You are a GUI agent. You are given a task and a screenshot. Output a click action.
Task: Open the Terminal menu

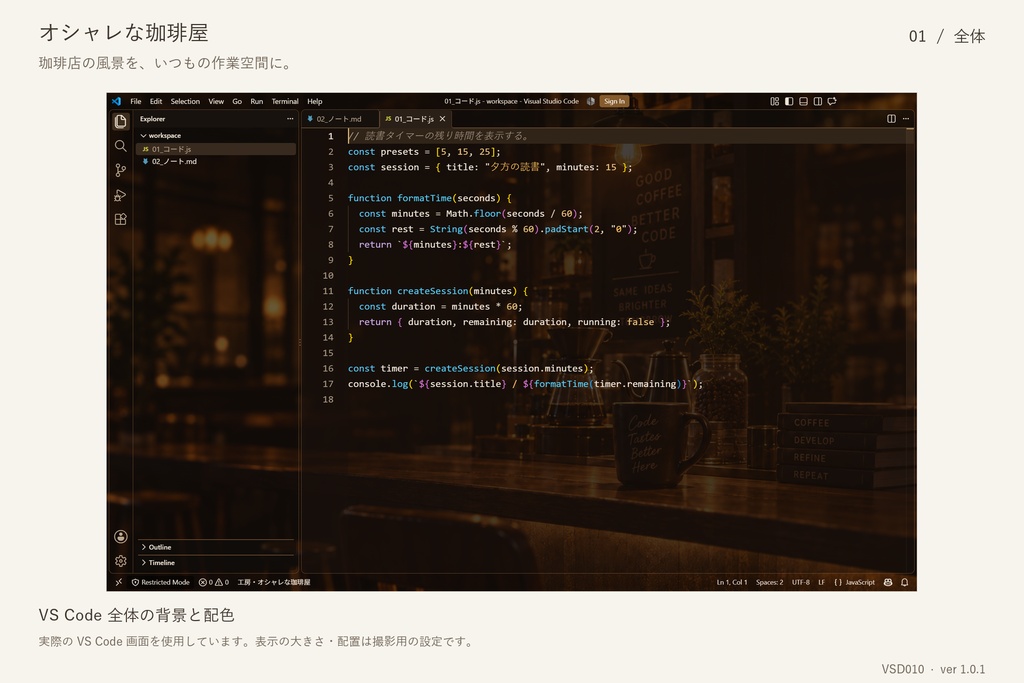(285, 101)
